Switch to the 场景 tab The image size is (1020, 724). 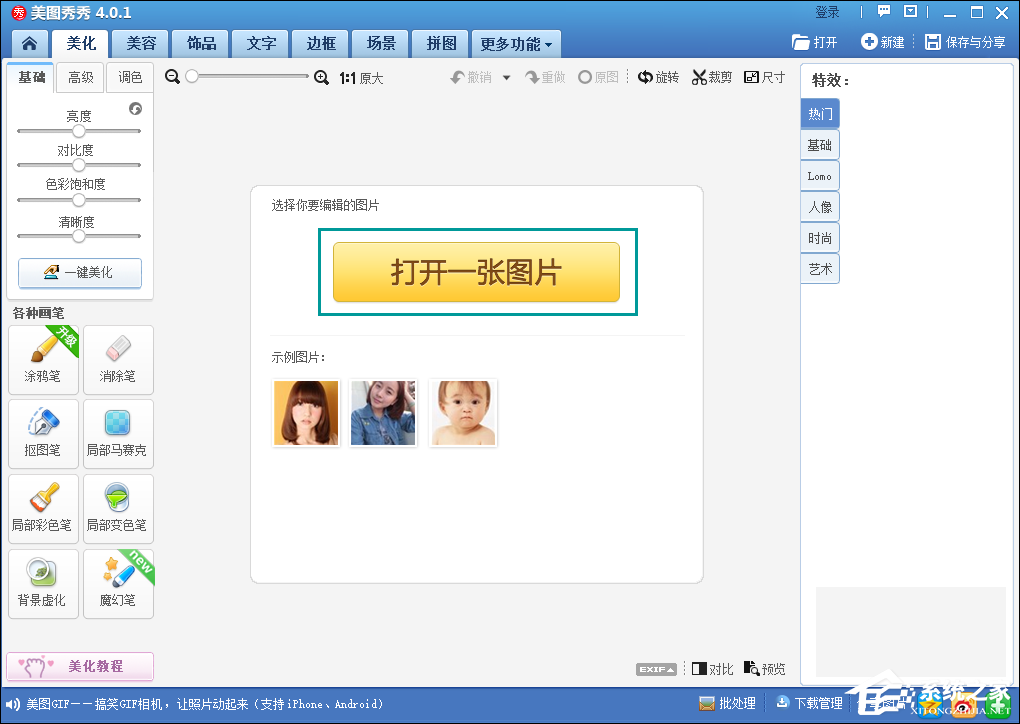click(x=381, y=44)
